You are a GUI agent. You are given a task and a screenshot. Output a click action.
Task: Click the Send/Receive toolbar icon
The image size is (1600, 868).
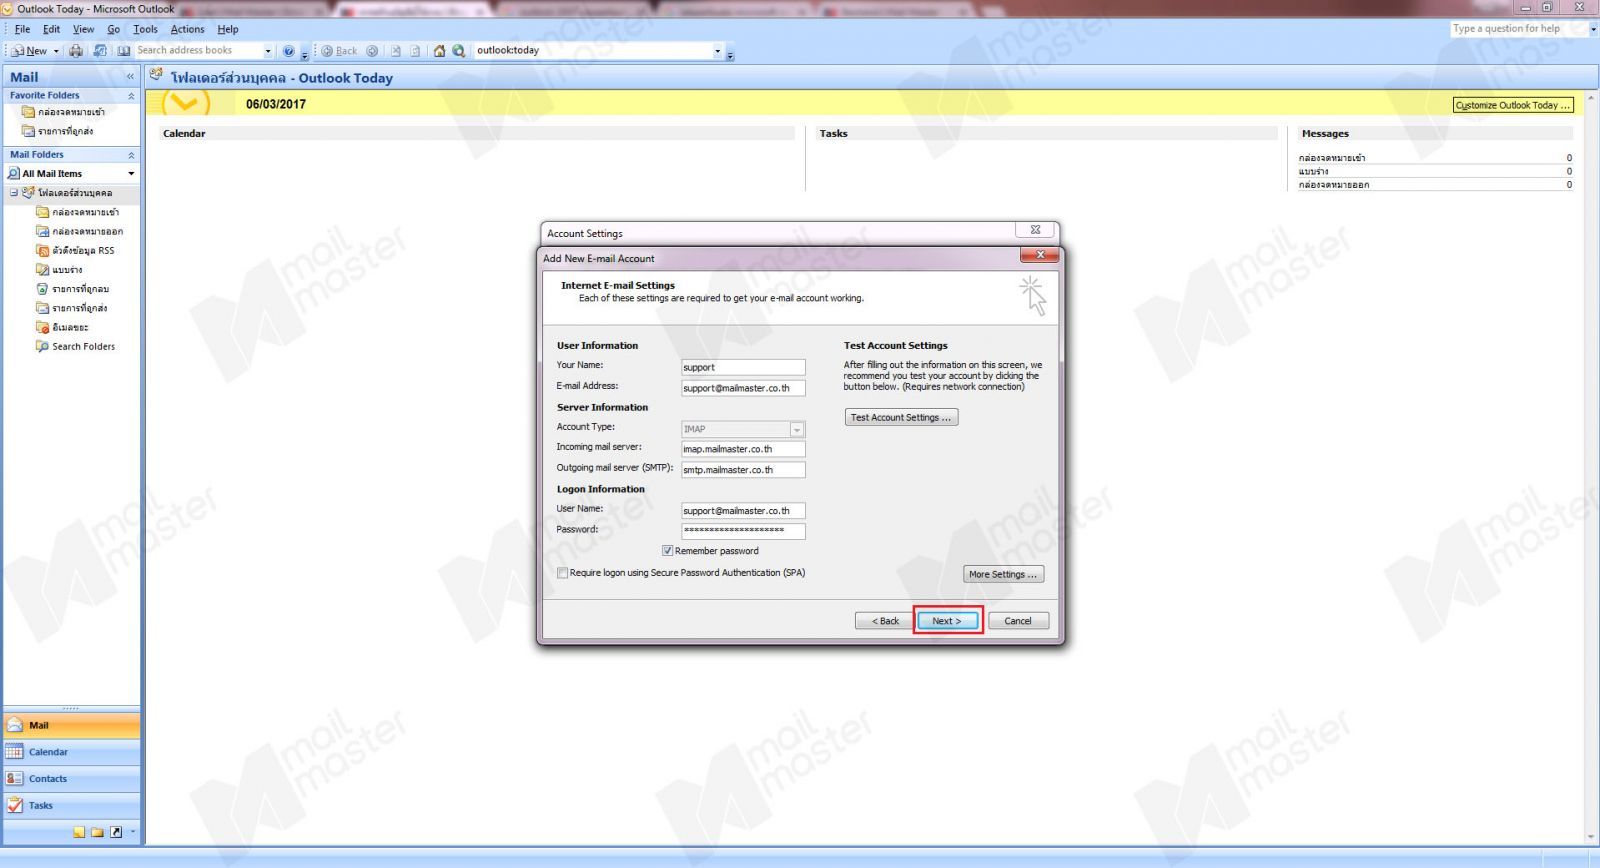[x=100, y=51]
